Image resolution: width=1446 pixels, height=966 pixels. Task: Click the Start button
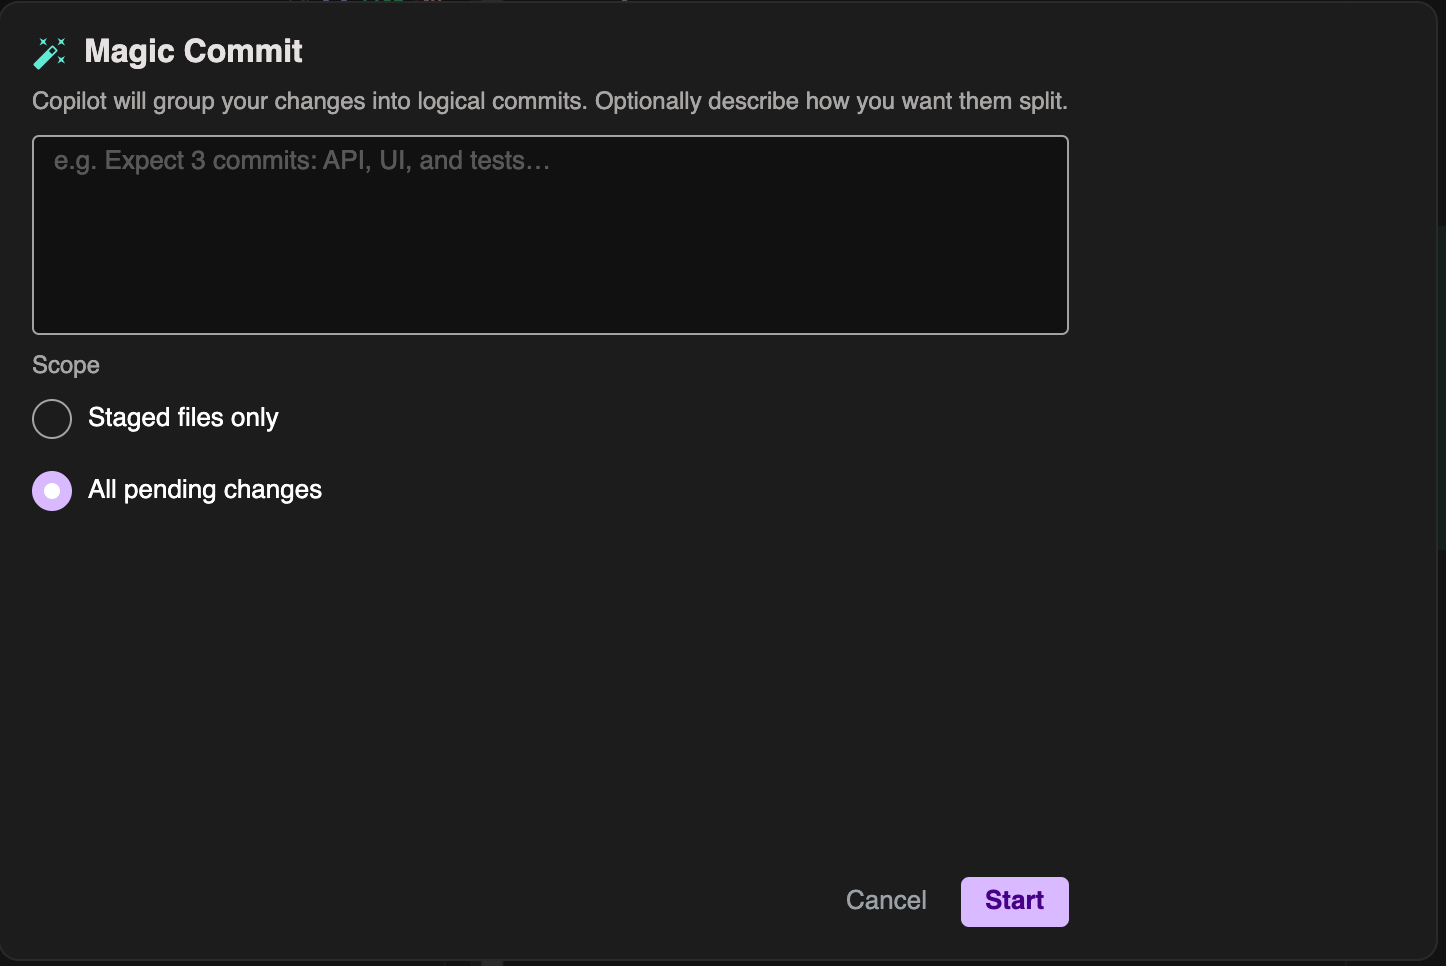1014,901
